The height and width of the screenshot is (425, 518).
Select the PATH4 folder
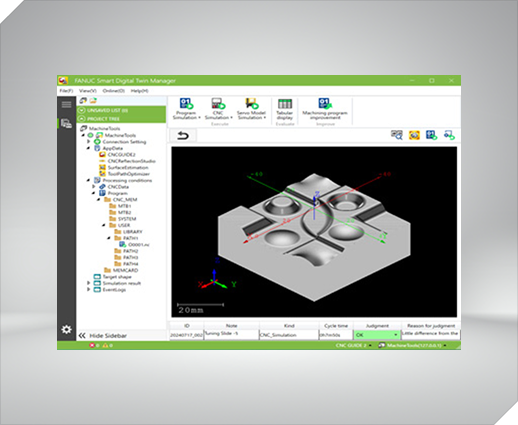130,264
